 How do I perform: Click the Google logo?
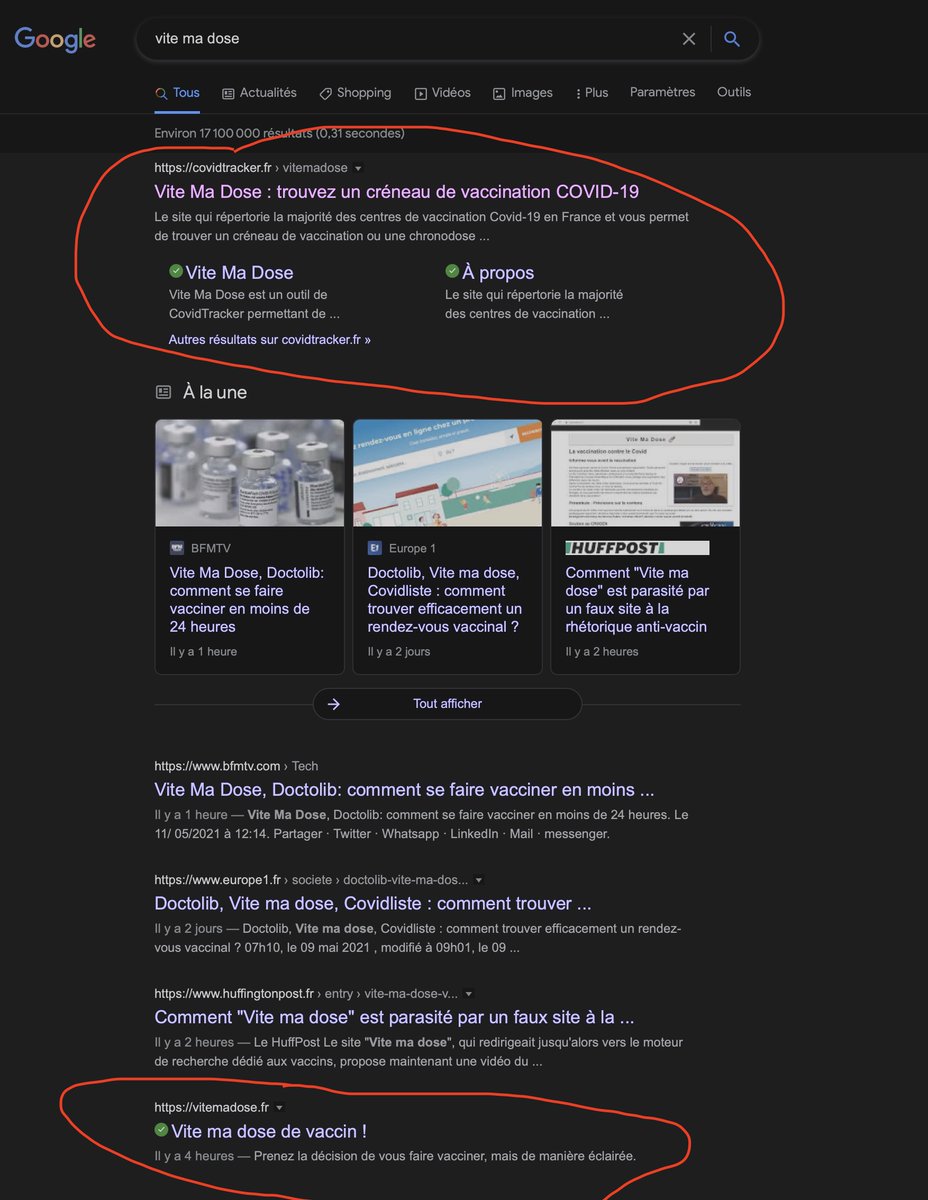pyautogui.click(x=55, y=40)
